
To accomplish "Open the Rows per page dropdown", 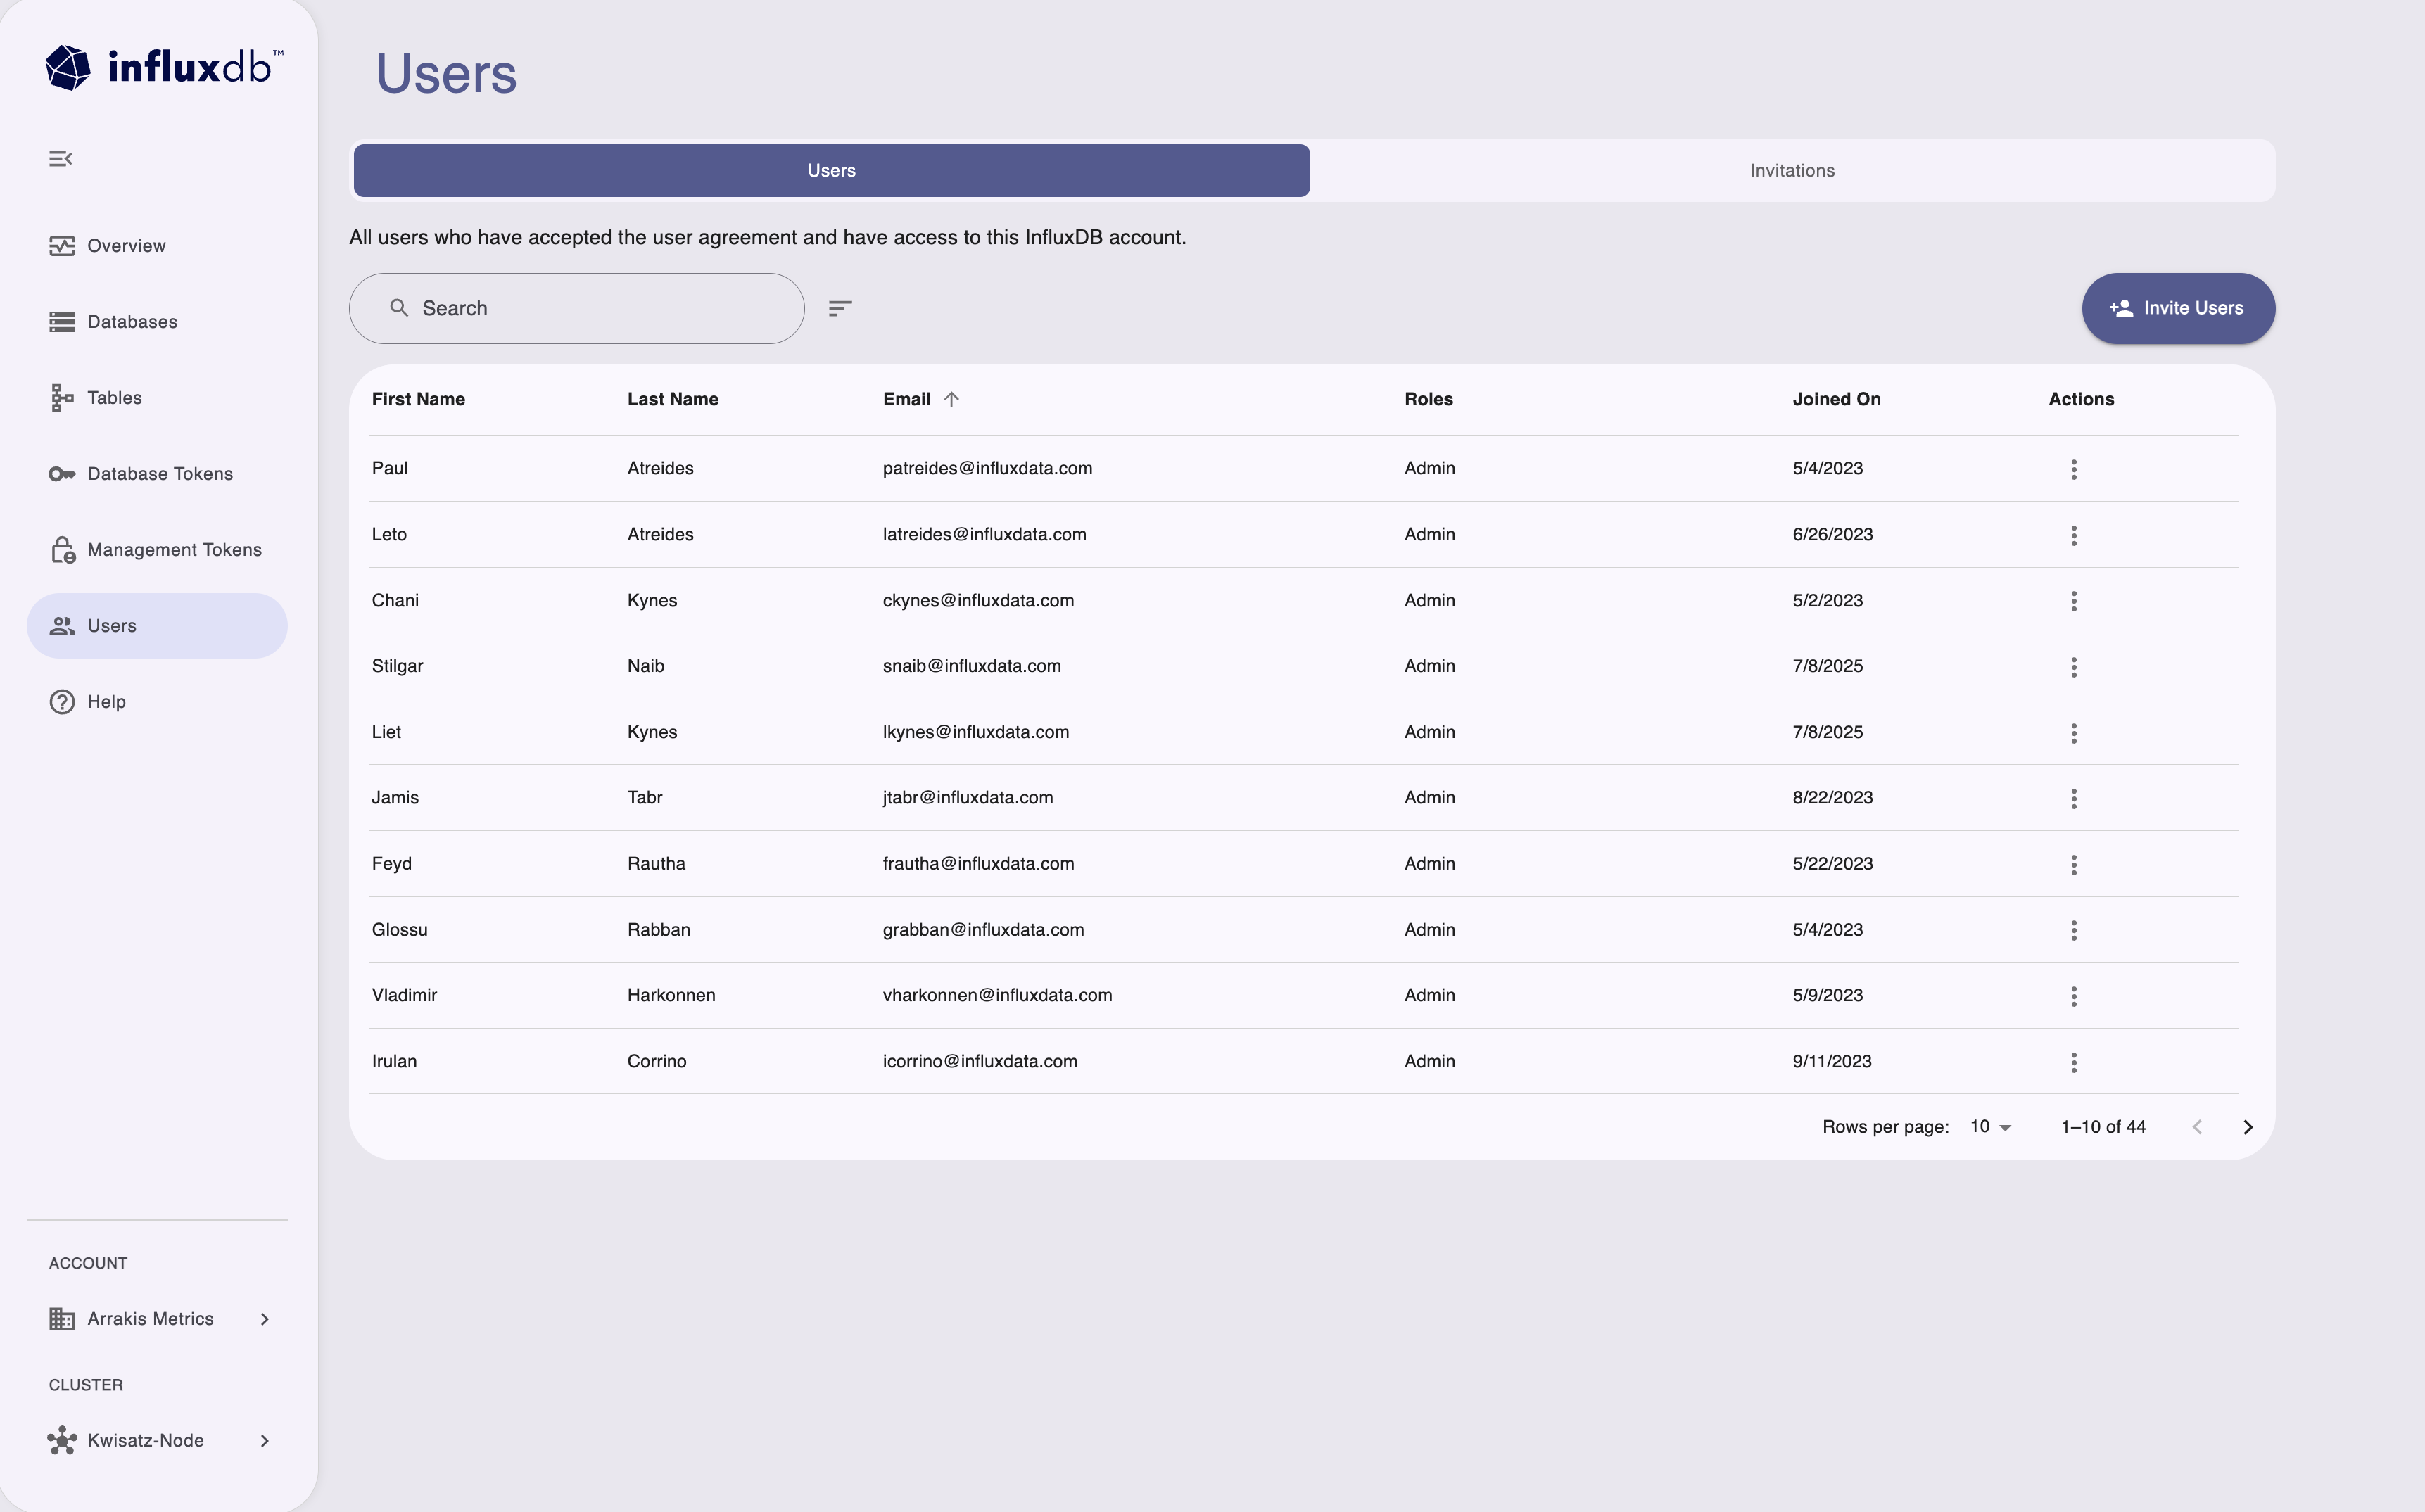I will (x=1989, y=1126).
